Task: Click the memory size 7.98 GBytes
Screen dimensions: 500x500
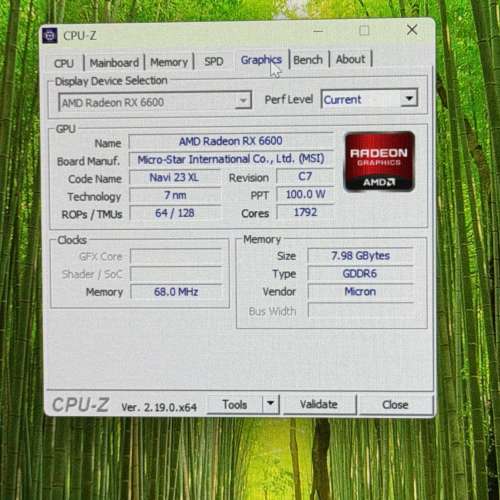Action: pyautogui.click(x=361, y=256)
